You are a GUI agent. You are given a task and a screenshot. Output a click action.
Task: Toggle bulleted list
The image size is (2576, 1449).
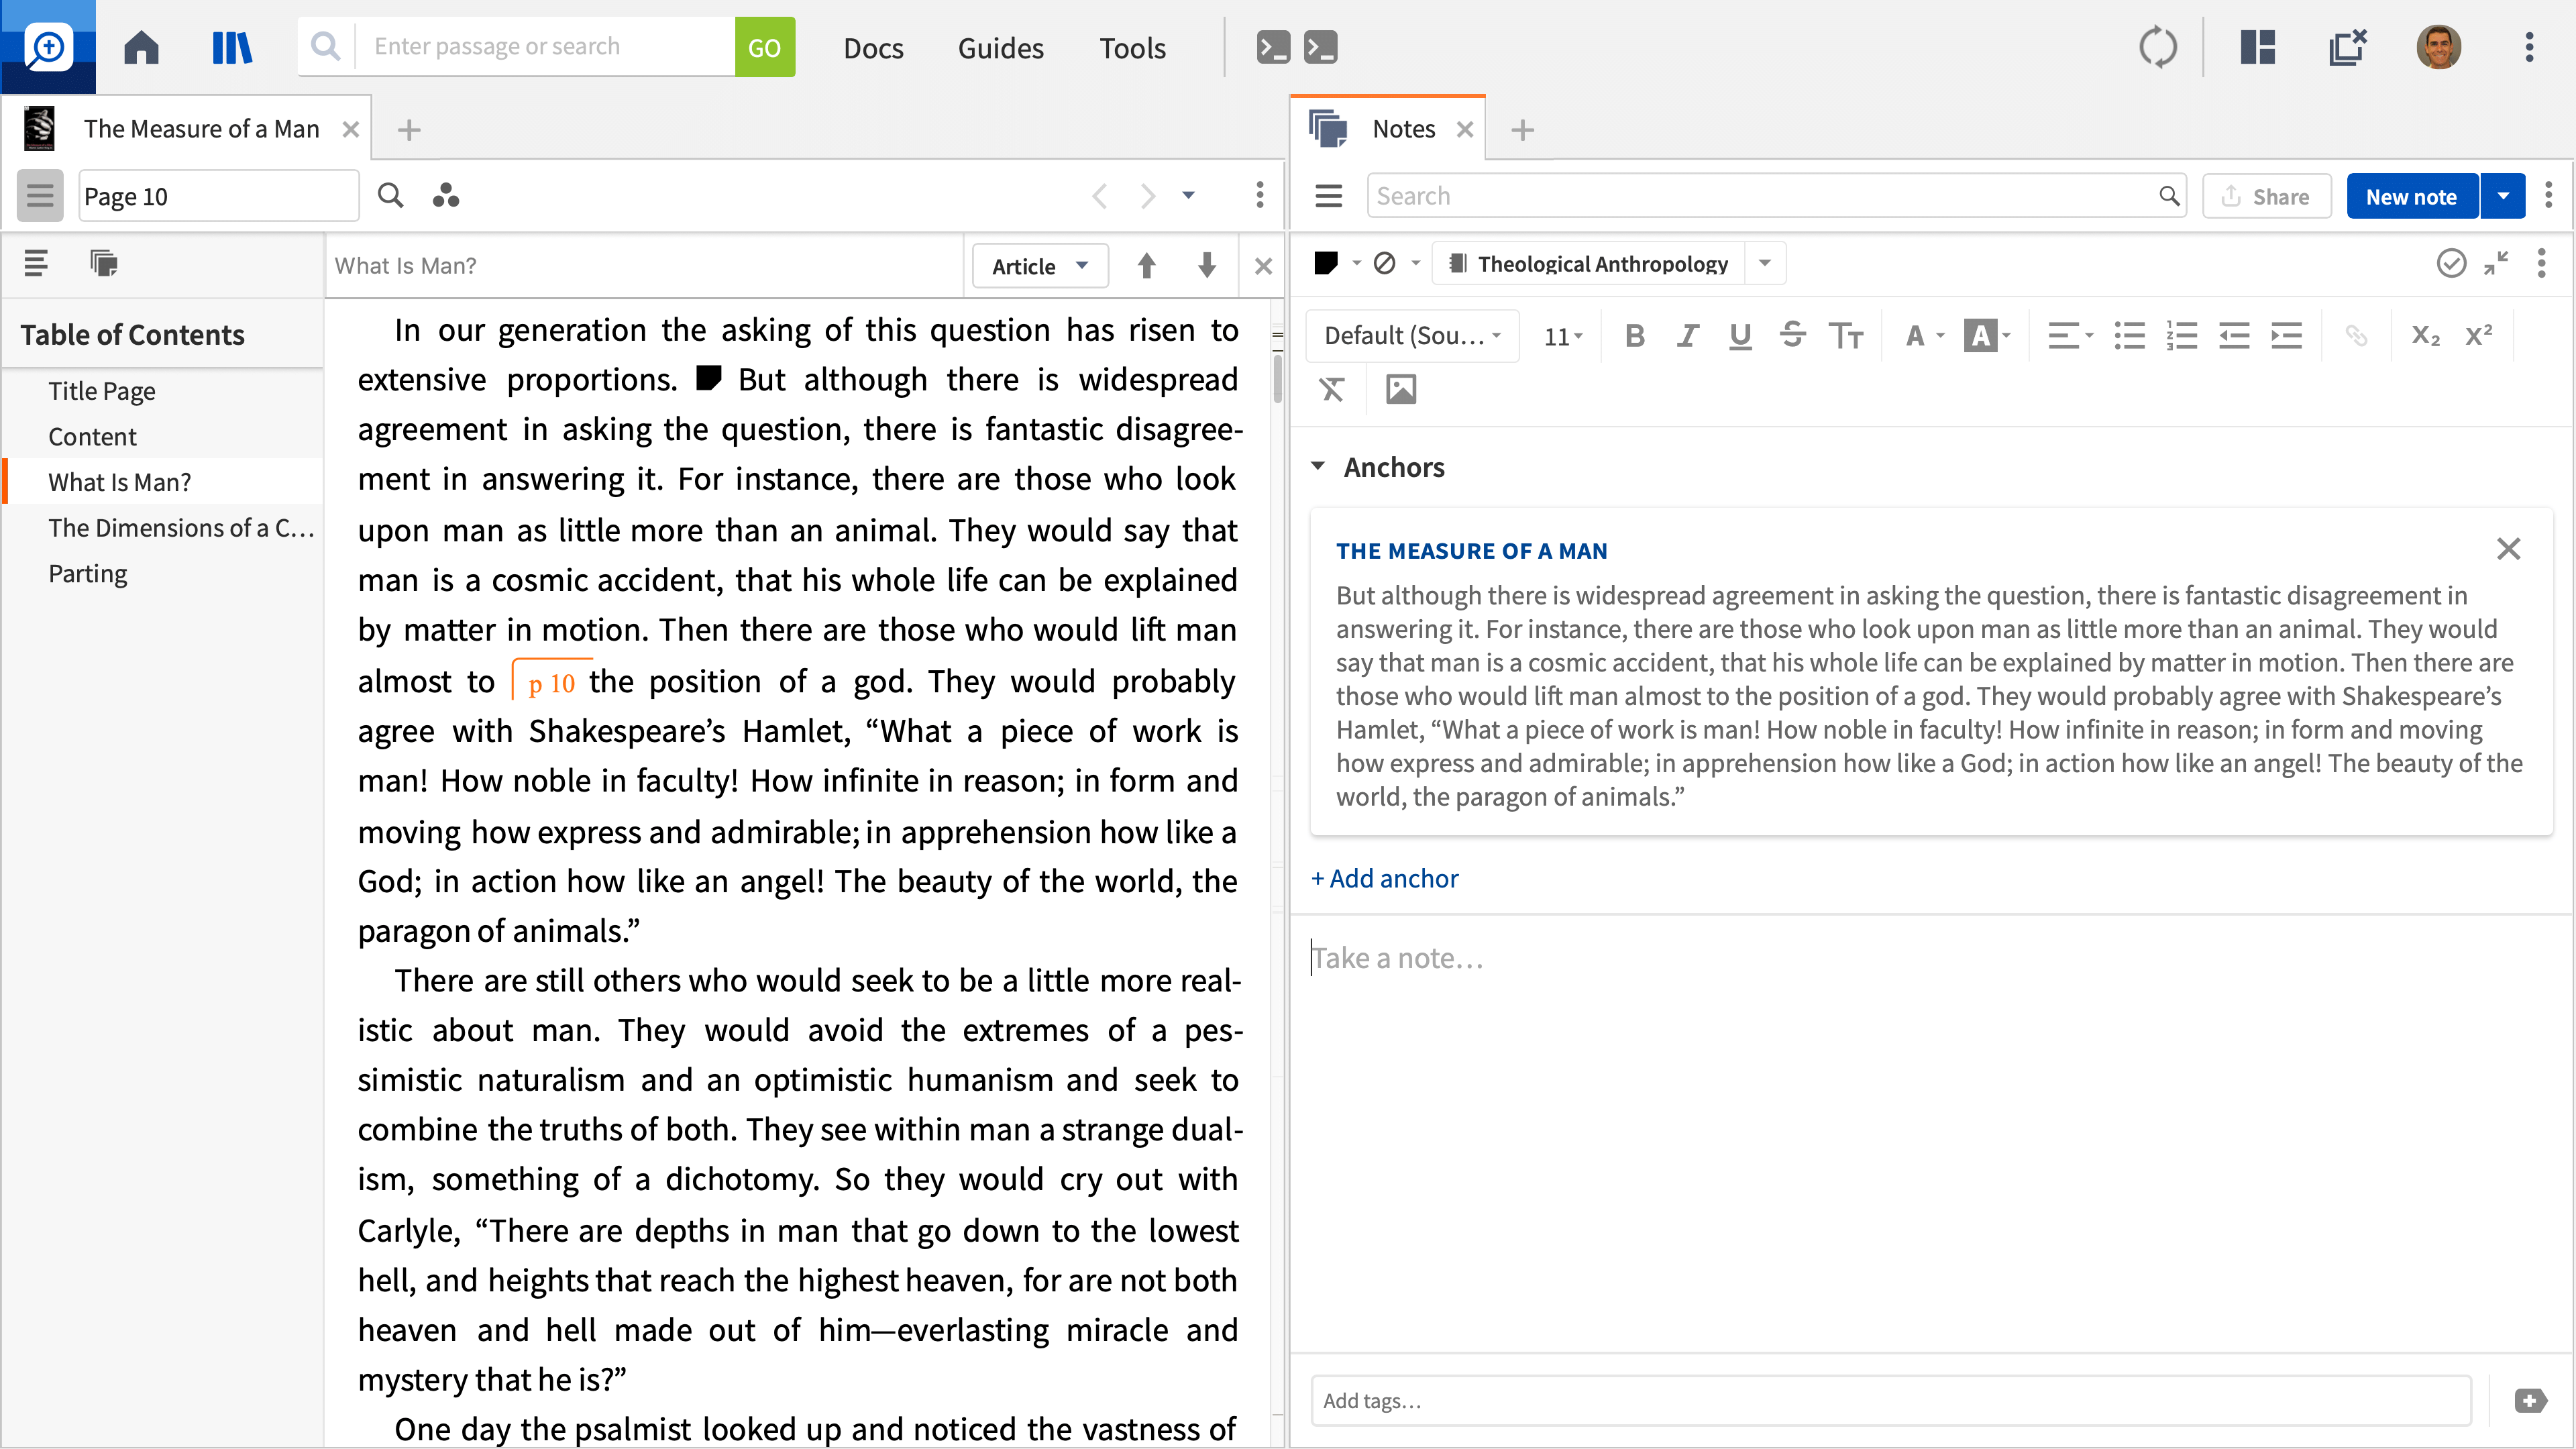pos(2129,335)
